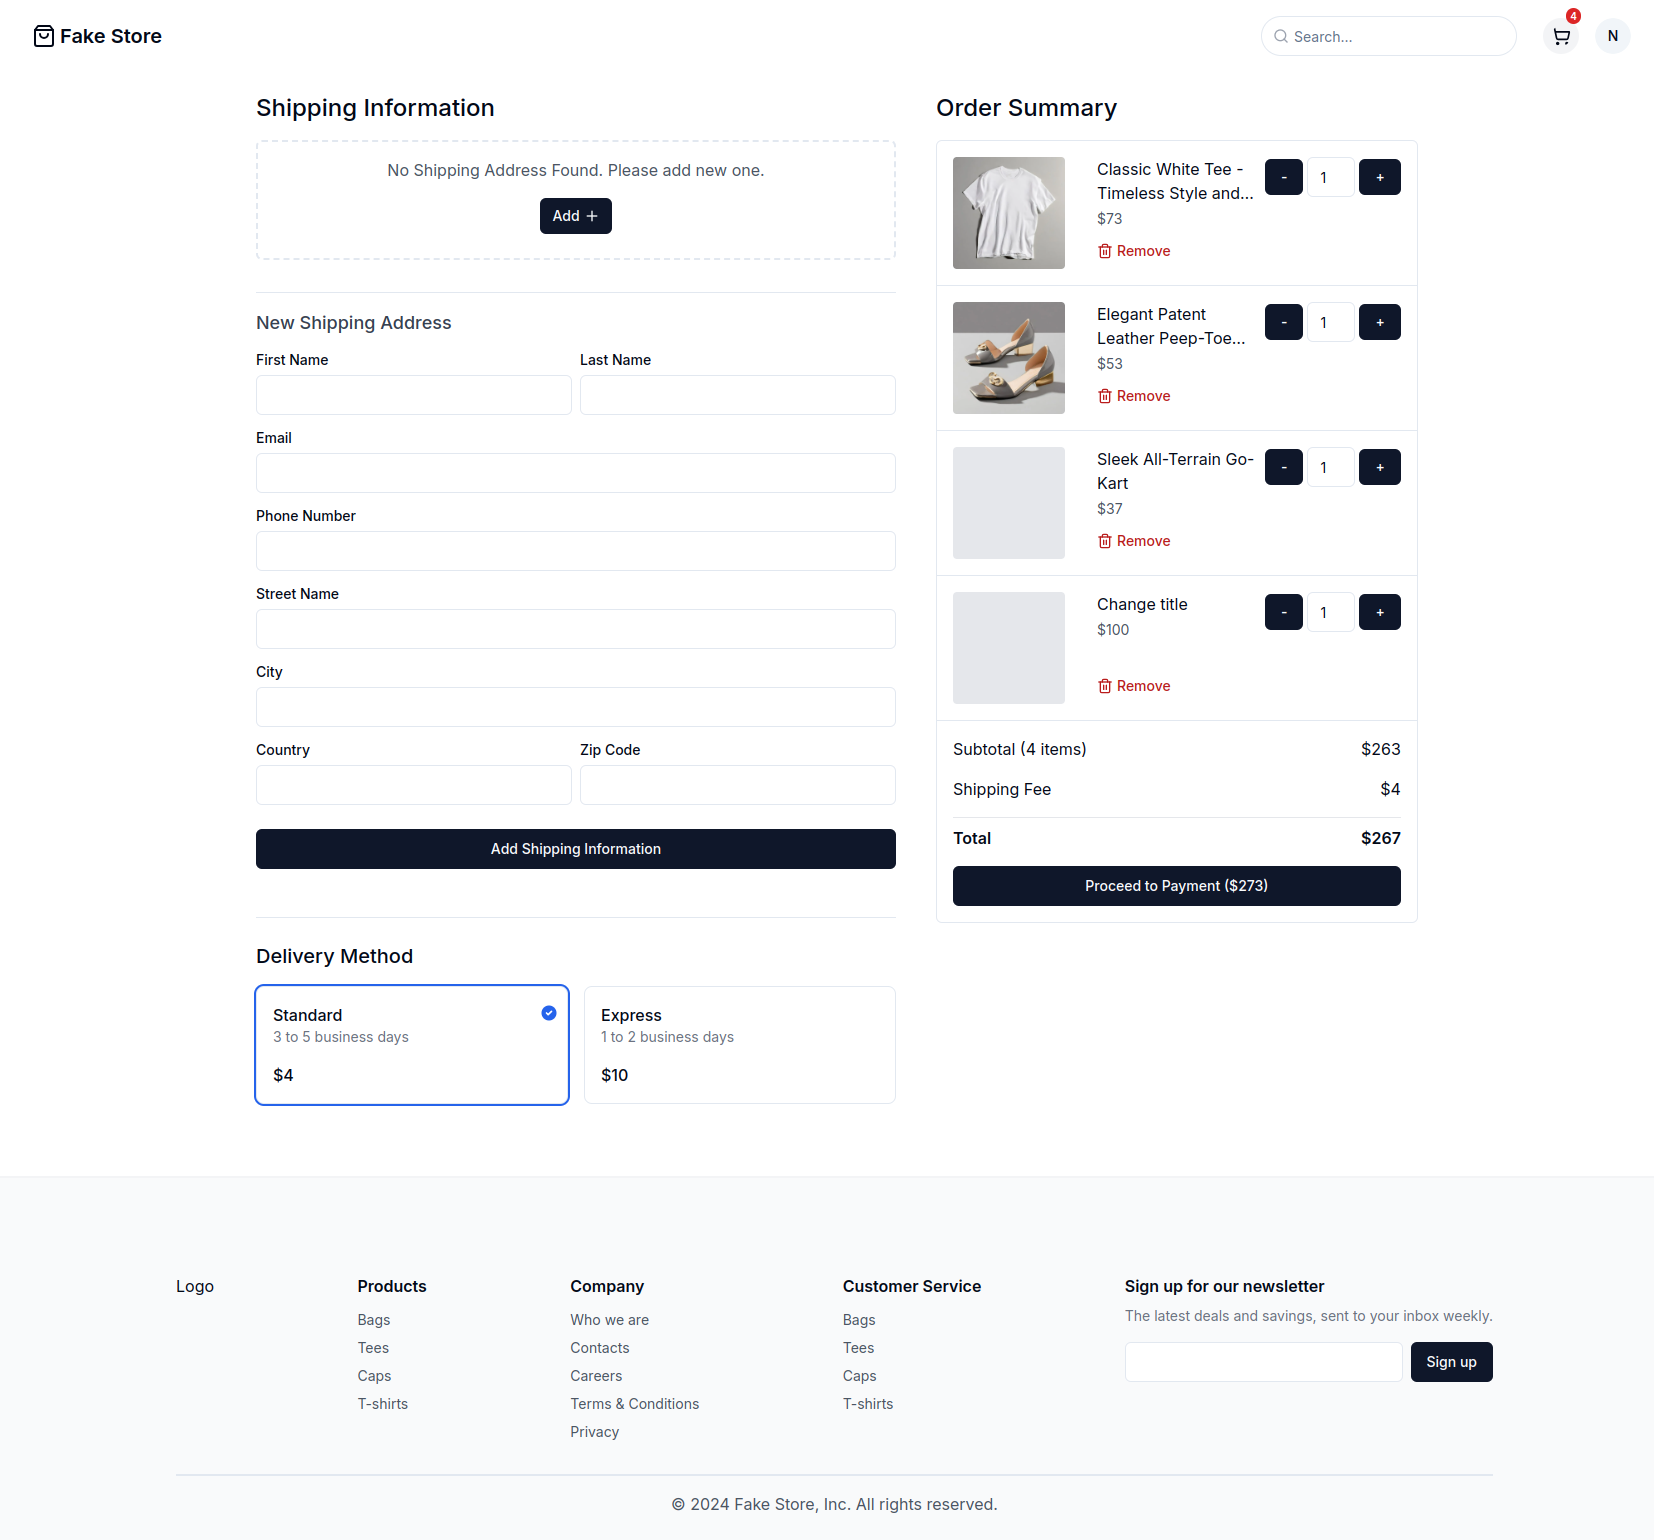Open Terms & Conditions footer link

[634, 1404]
